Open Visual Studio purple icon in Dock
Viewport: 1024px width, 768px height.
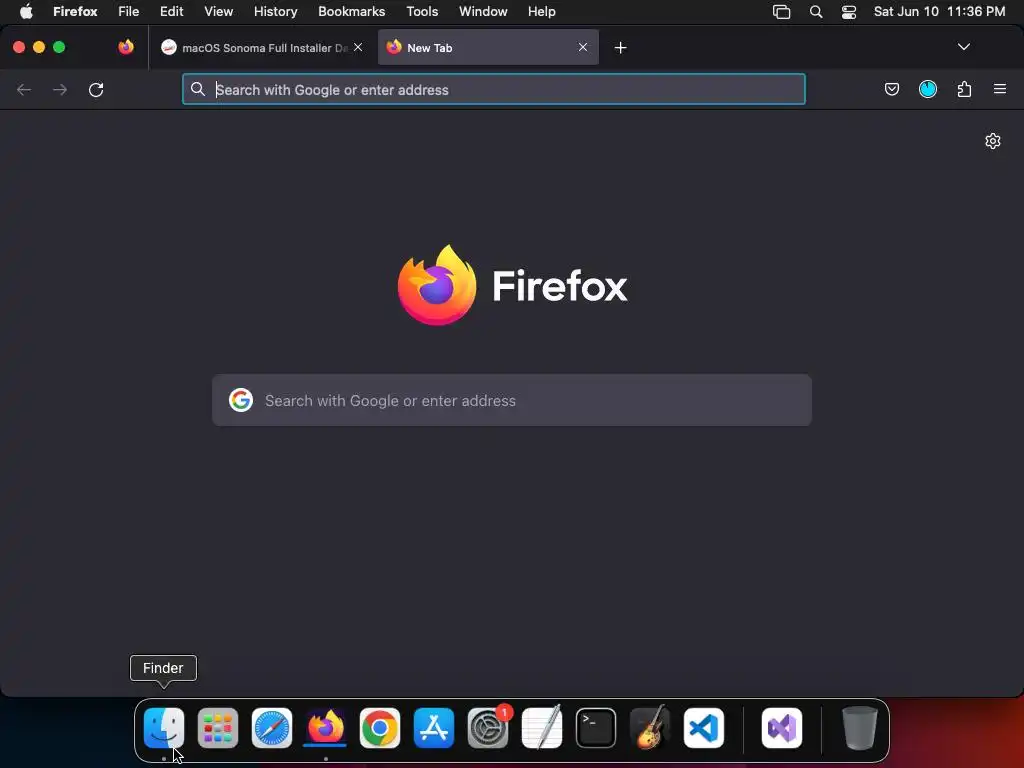[x=782, y=728]
